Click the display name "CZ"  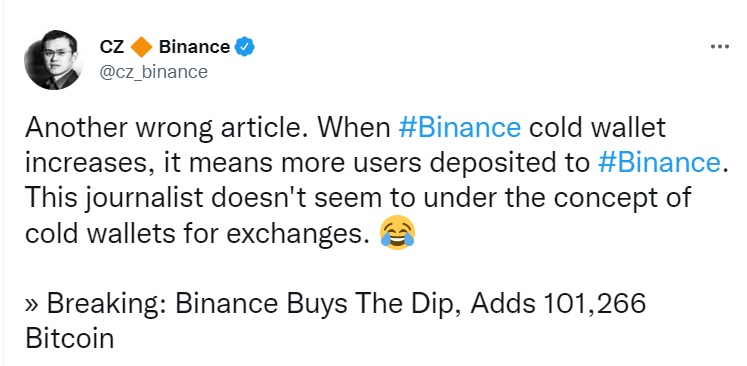point(111,47)
